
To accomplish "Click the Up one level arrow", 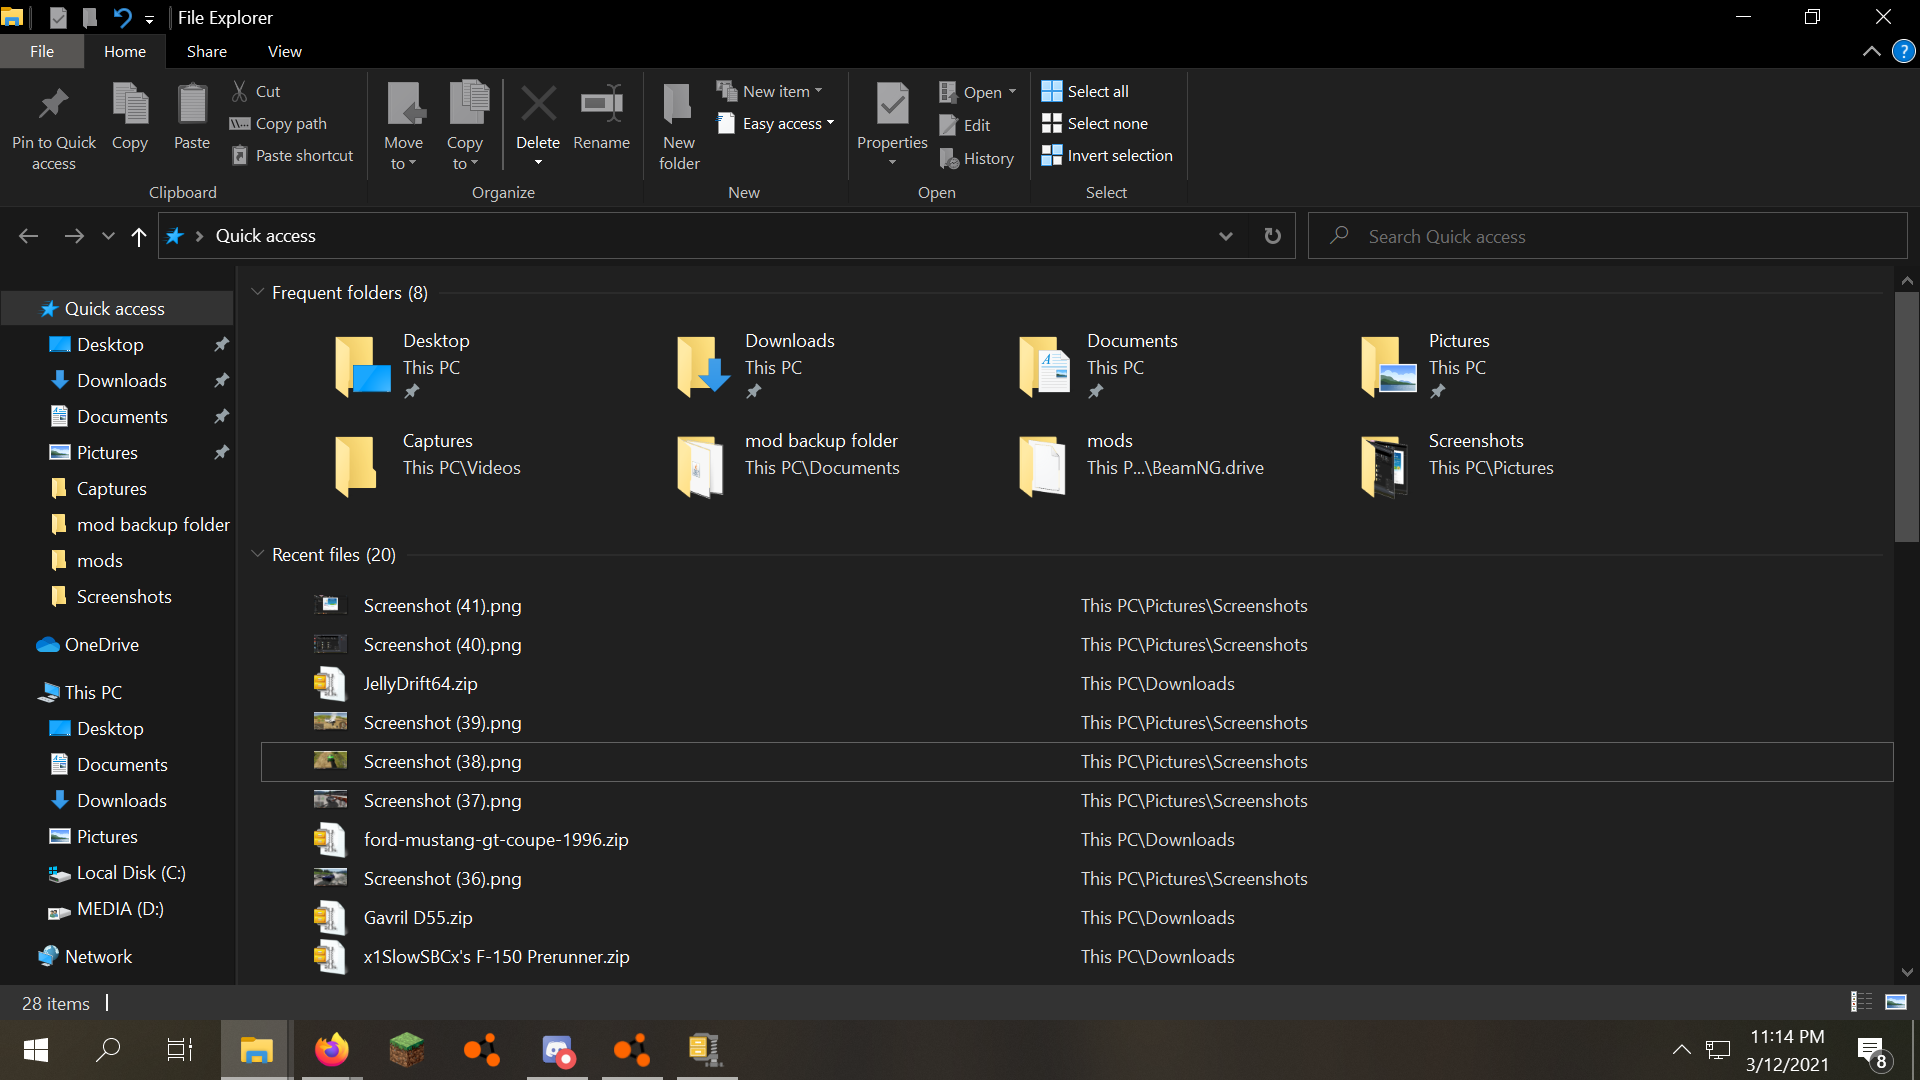I will pyautogui.click(x=139, y=236).
